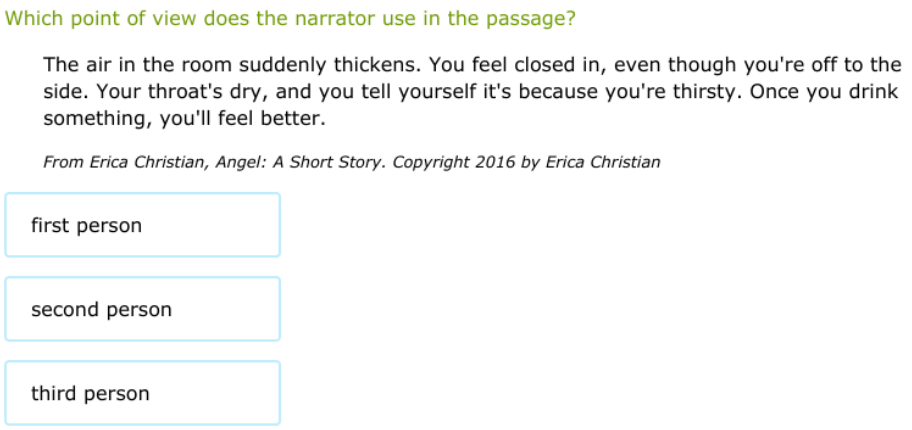Click the italic citation line under the passage
This screenshot has width=912, height=430.
352,162
